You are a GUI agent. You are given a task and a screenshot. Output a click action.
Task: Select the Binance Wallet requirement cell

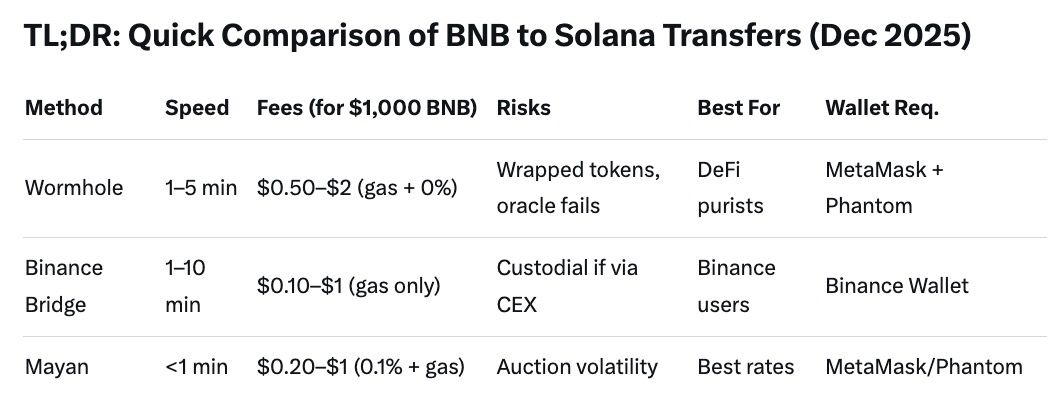click(896, 286)
